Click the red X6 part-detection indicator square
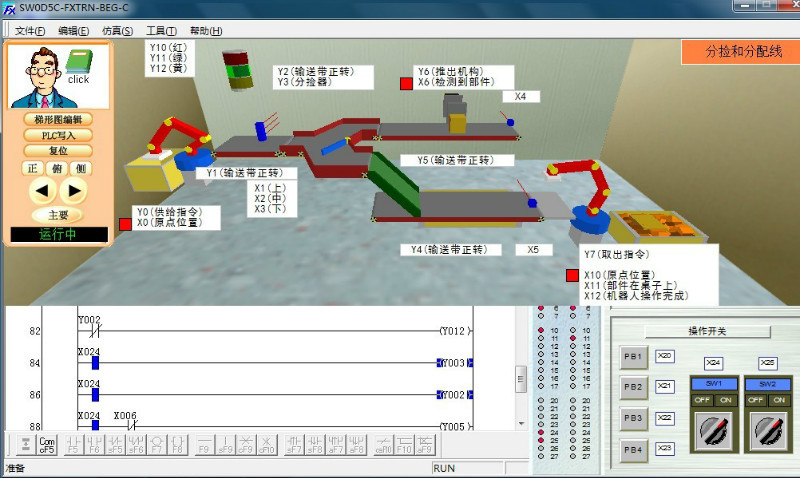This screenshot has width=800, height=478. pos(406,83)
